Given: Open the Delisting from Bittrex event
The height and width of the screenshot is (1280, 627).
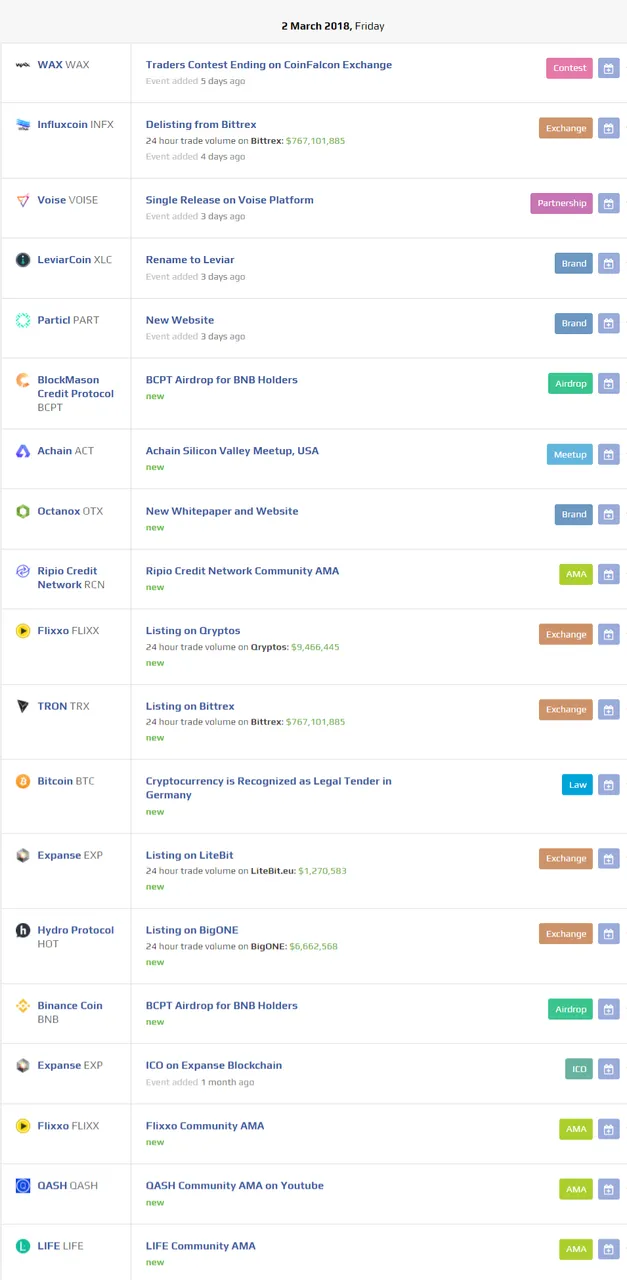Looking at the screenshot, I should (201, 125).
